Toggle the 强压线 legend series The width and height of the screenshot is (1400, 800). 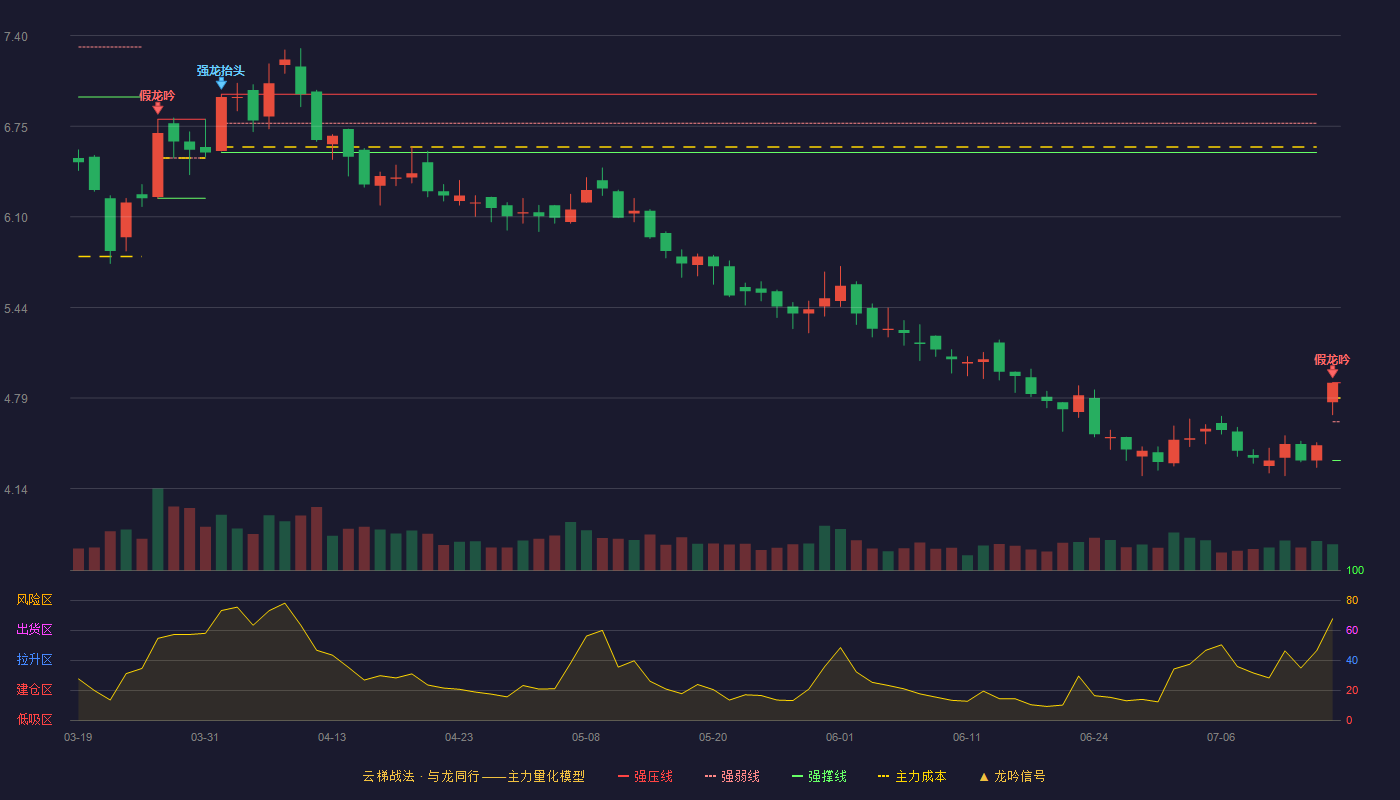click(645, 776)
